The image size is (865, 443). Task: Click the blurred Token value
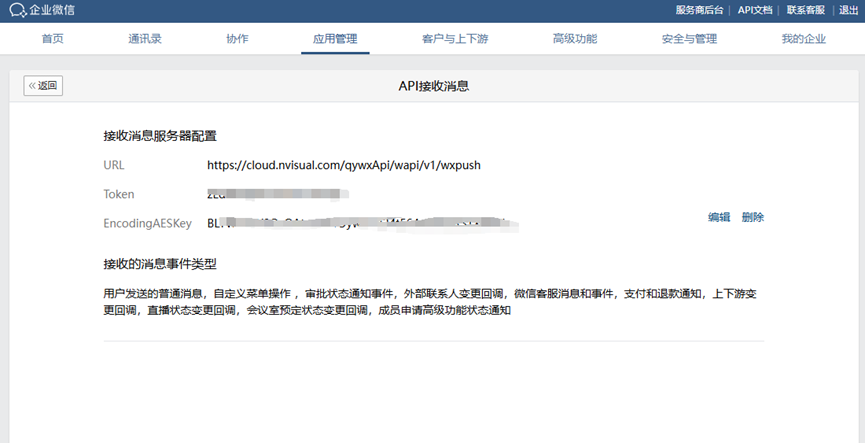pyautogui.click(x=279, y=194)
